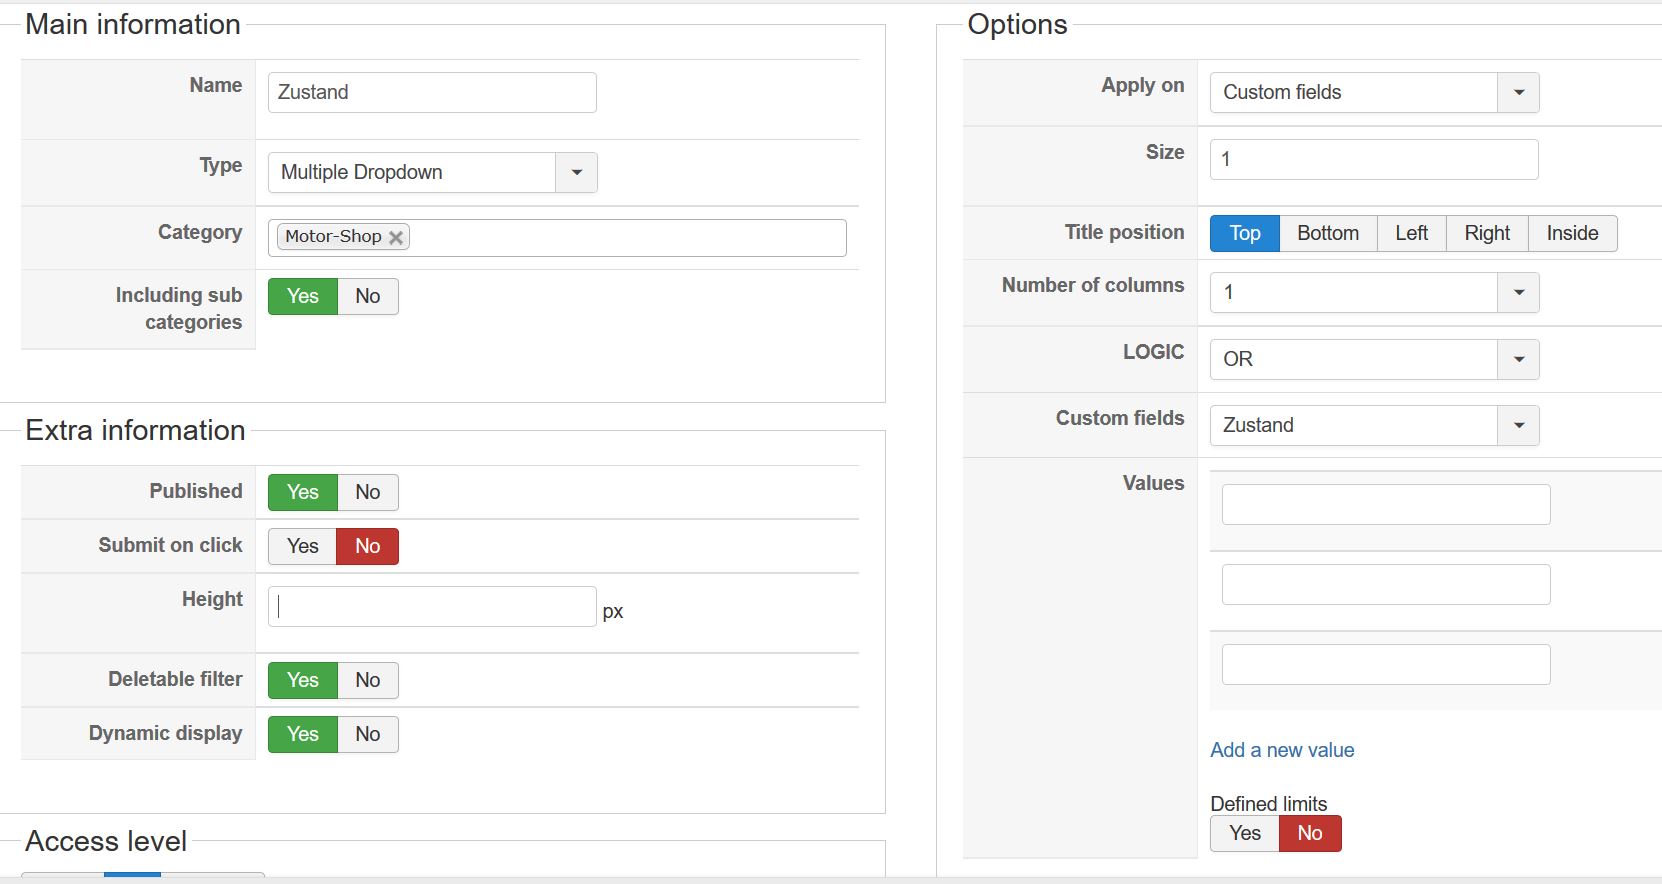Viewport: 1662px width, 884px height.
Task: Select Inside title position
Action: [x=1572, y=233]
